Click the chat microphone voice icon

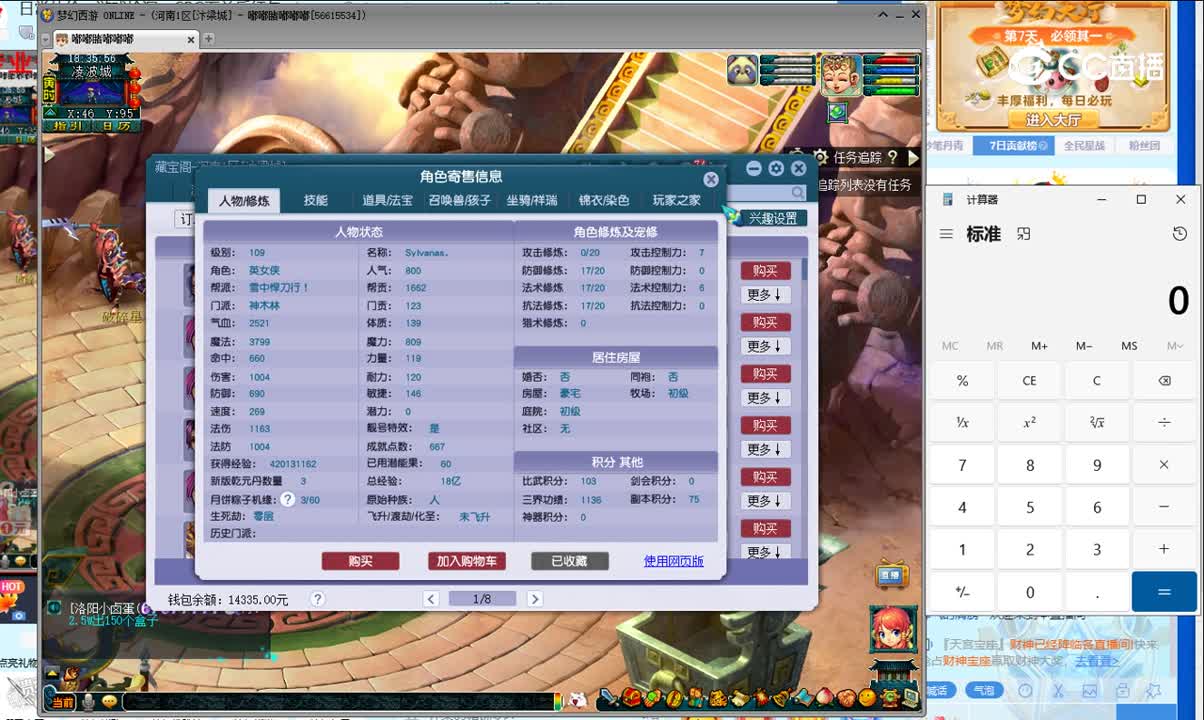pos(88,702)
